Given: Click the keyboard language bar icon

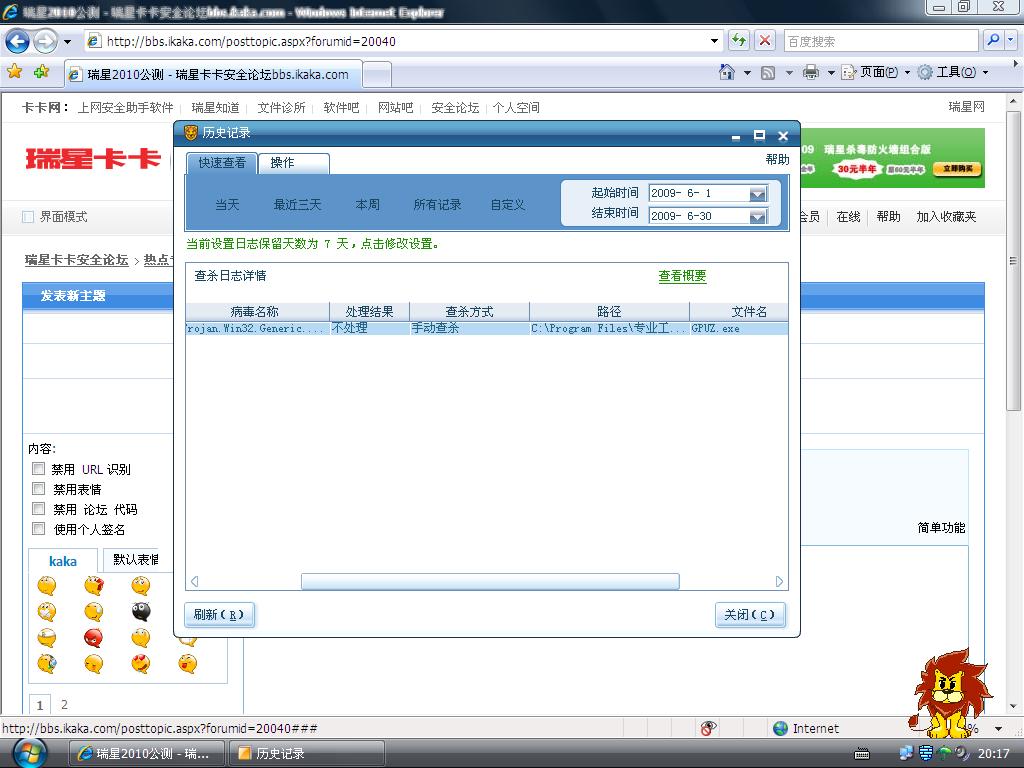Looking at the screenshot, I should pyautogui.click(x=862, y=754).
